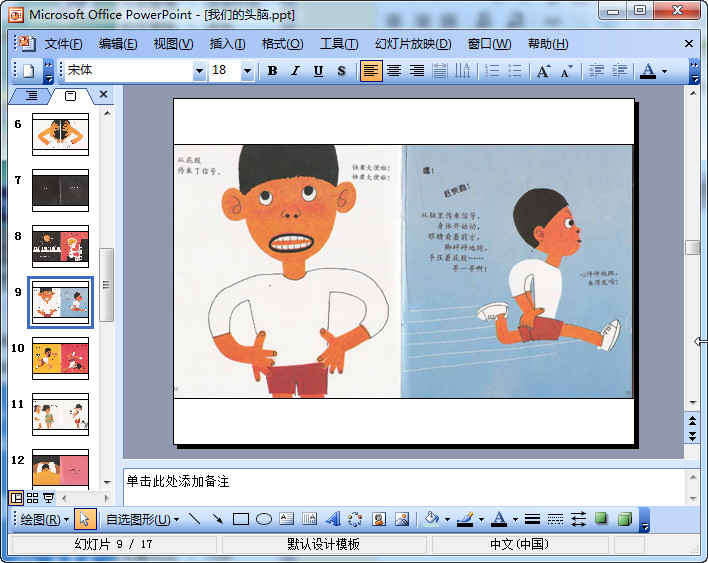This screenshot has width=708, height=563.
Task: Open the 视图(V) menu
Action: [x=173, y=44]
